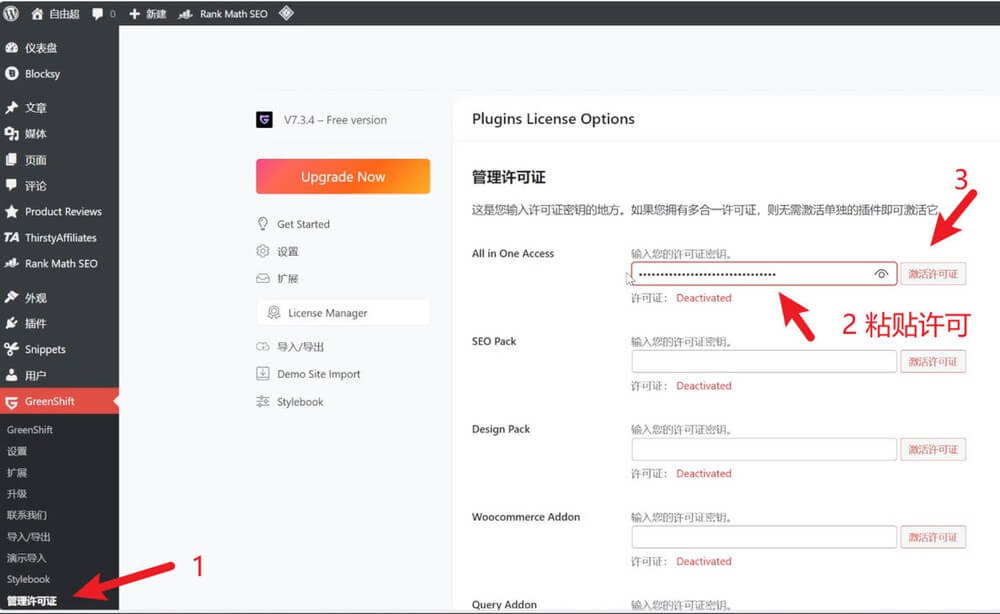Click the GreenShift version logo icon
Image resolution: width=1000 pixels, height=614 pixels.
[x=264, y=120]
